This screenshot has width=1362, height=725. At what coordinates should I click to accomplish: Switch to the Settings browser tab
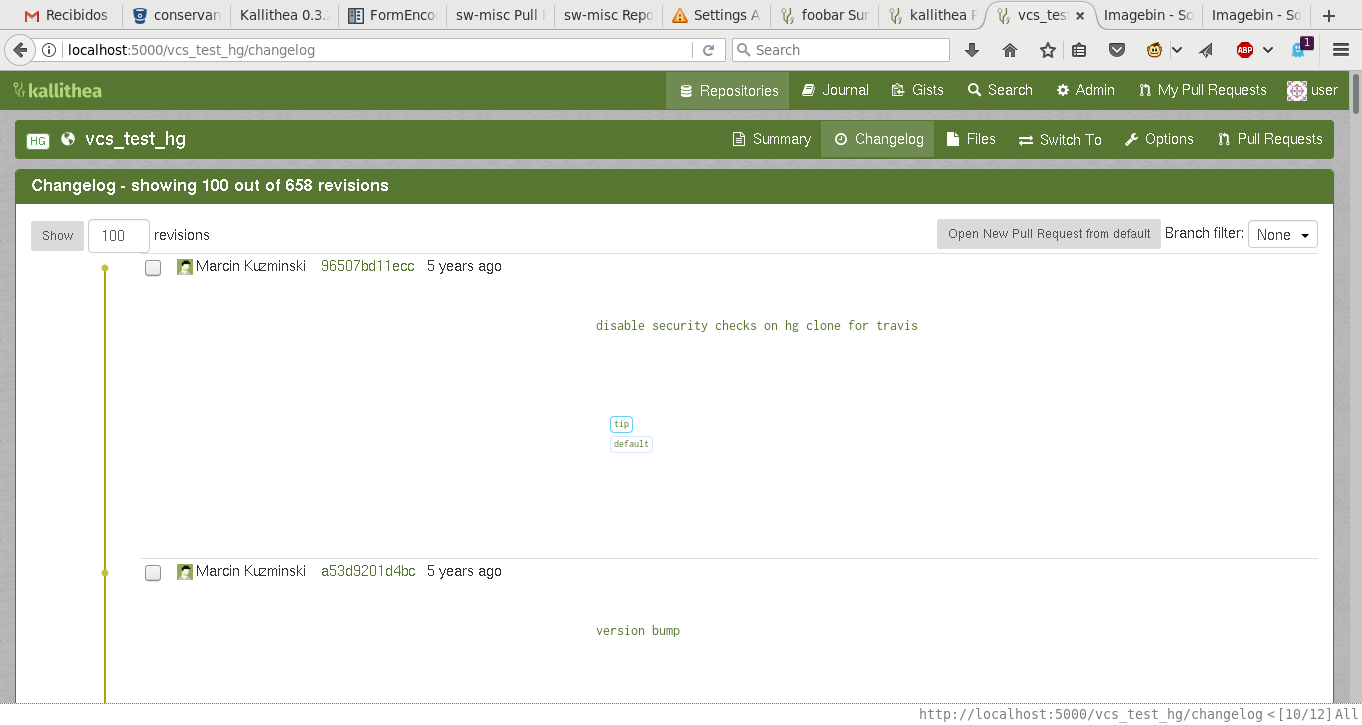tap(717, 16)
